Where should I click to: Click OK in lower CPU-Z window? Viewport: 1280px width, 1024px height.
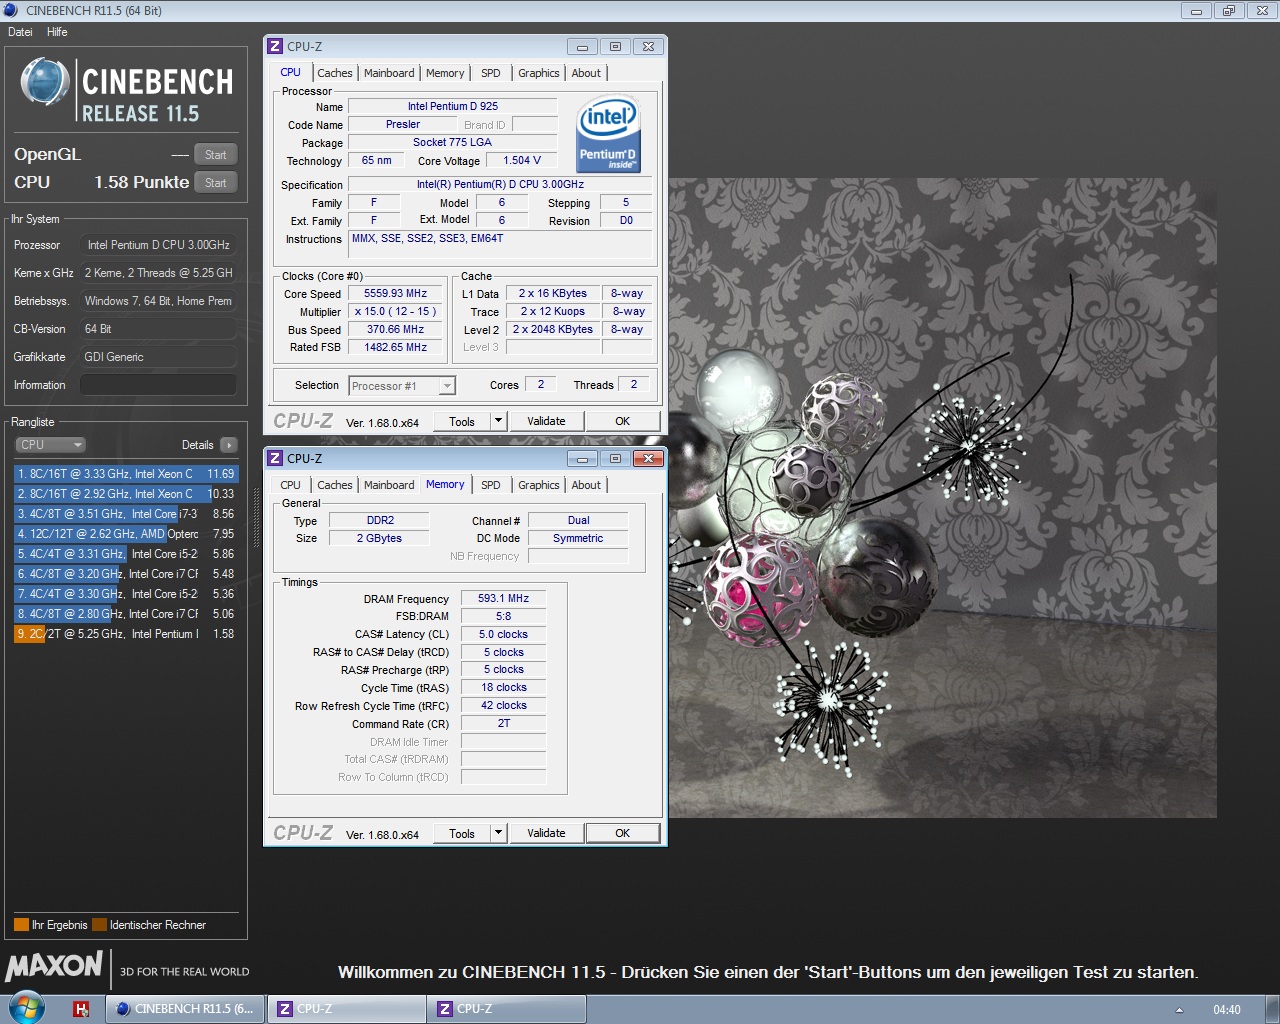[622, 833]
